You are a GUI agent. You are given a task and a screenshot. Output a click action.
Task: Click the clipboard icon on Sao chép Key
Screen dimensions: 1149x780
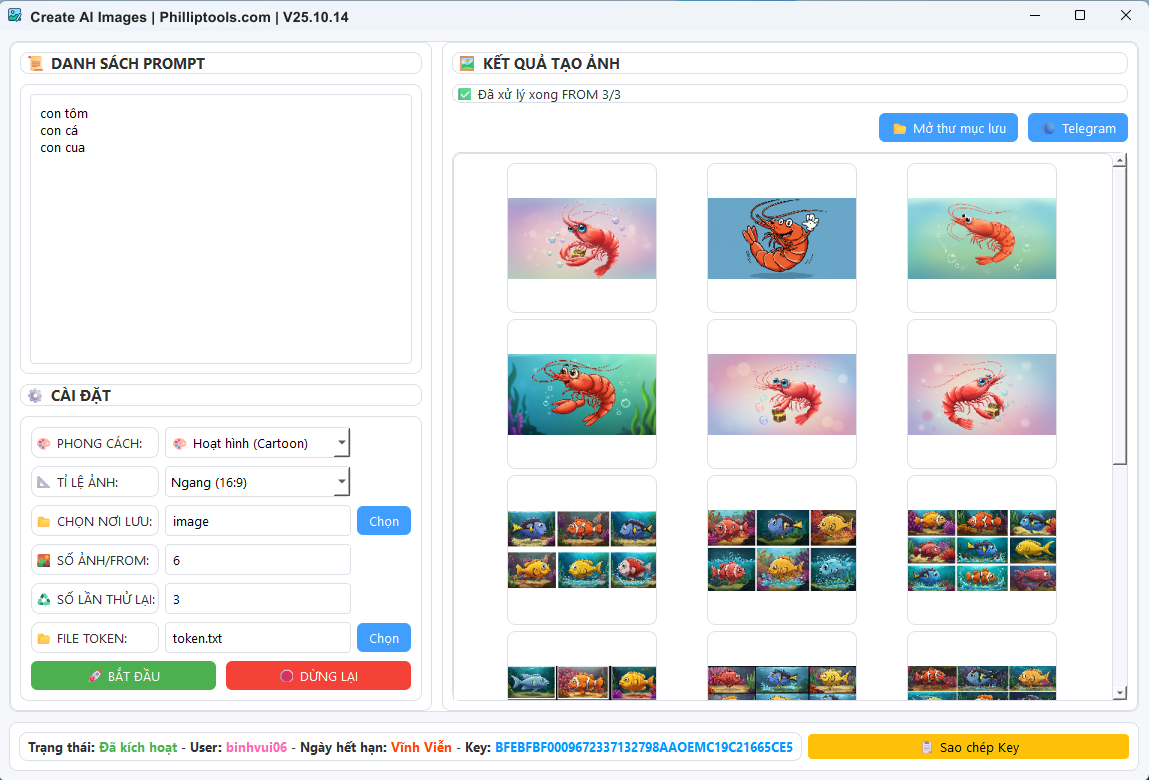(929, 746)
